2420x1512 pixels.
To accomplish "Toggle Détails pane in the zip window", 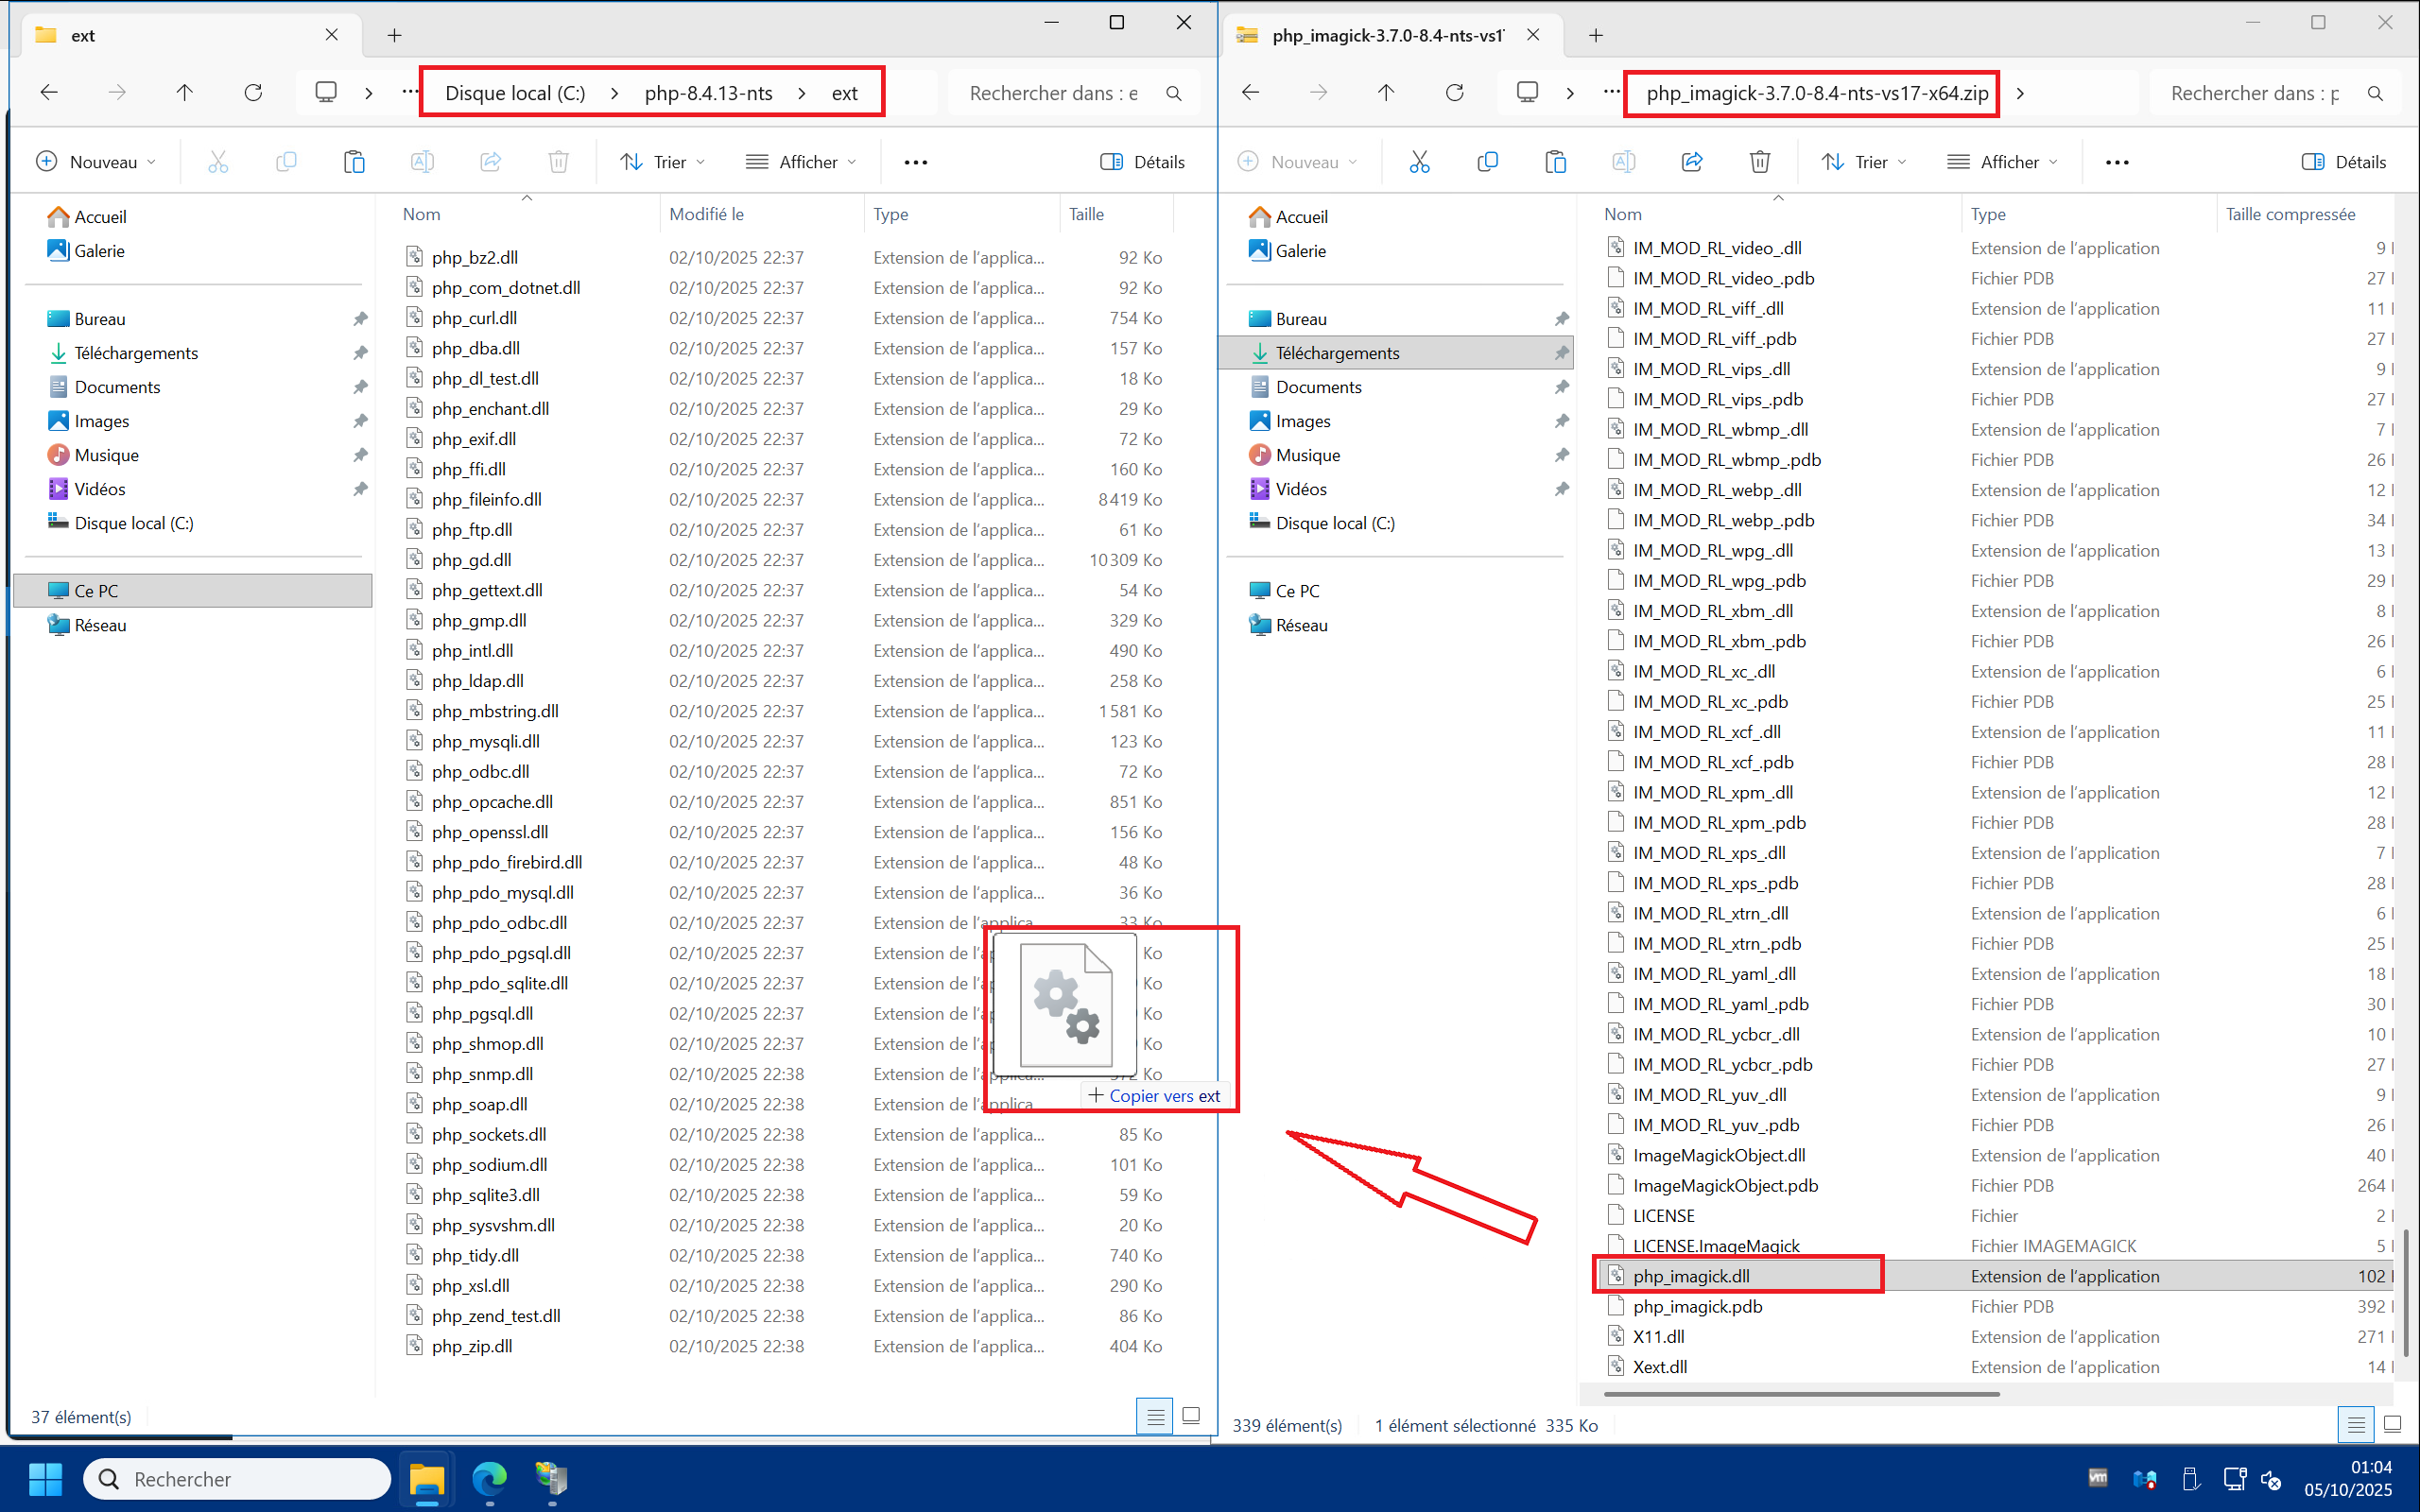I will point(2343,162).
